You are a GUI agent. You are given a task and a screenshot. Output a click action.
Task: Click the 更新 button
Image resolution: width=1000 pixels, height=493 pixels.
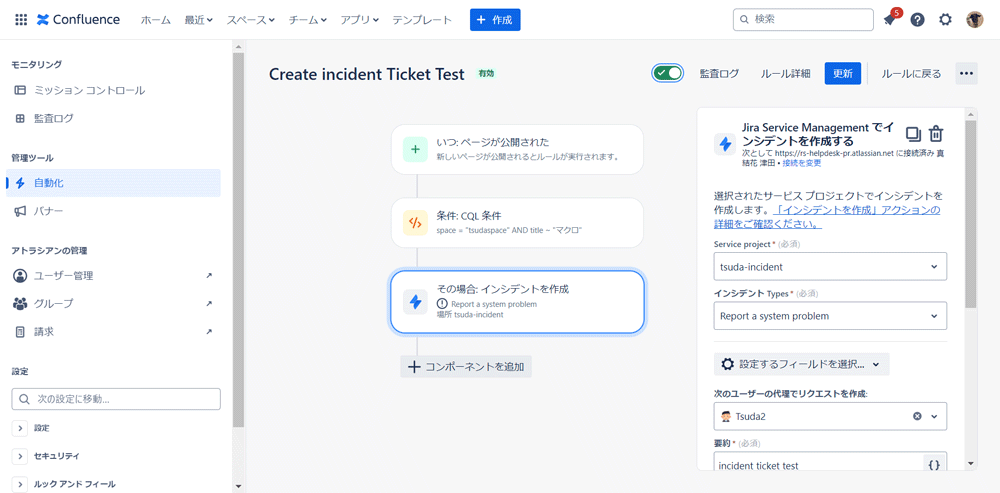[842, 73]
